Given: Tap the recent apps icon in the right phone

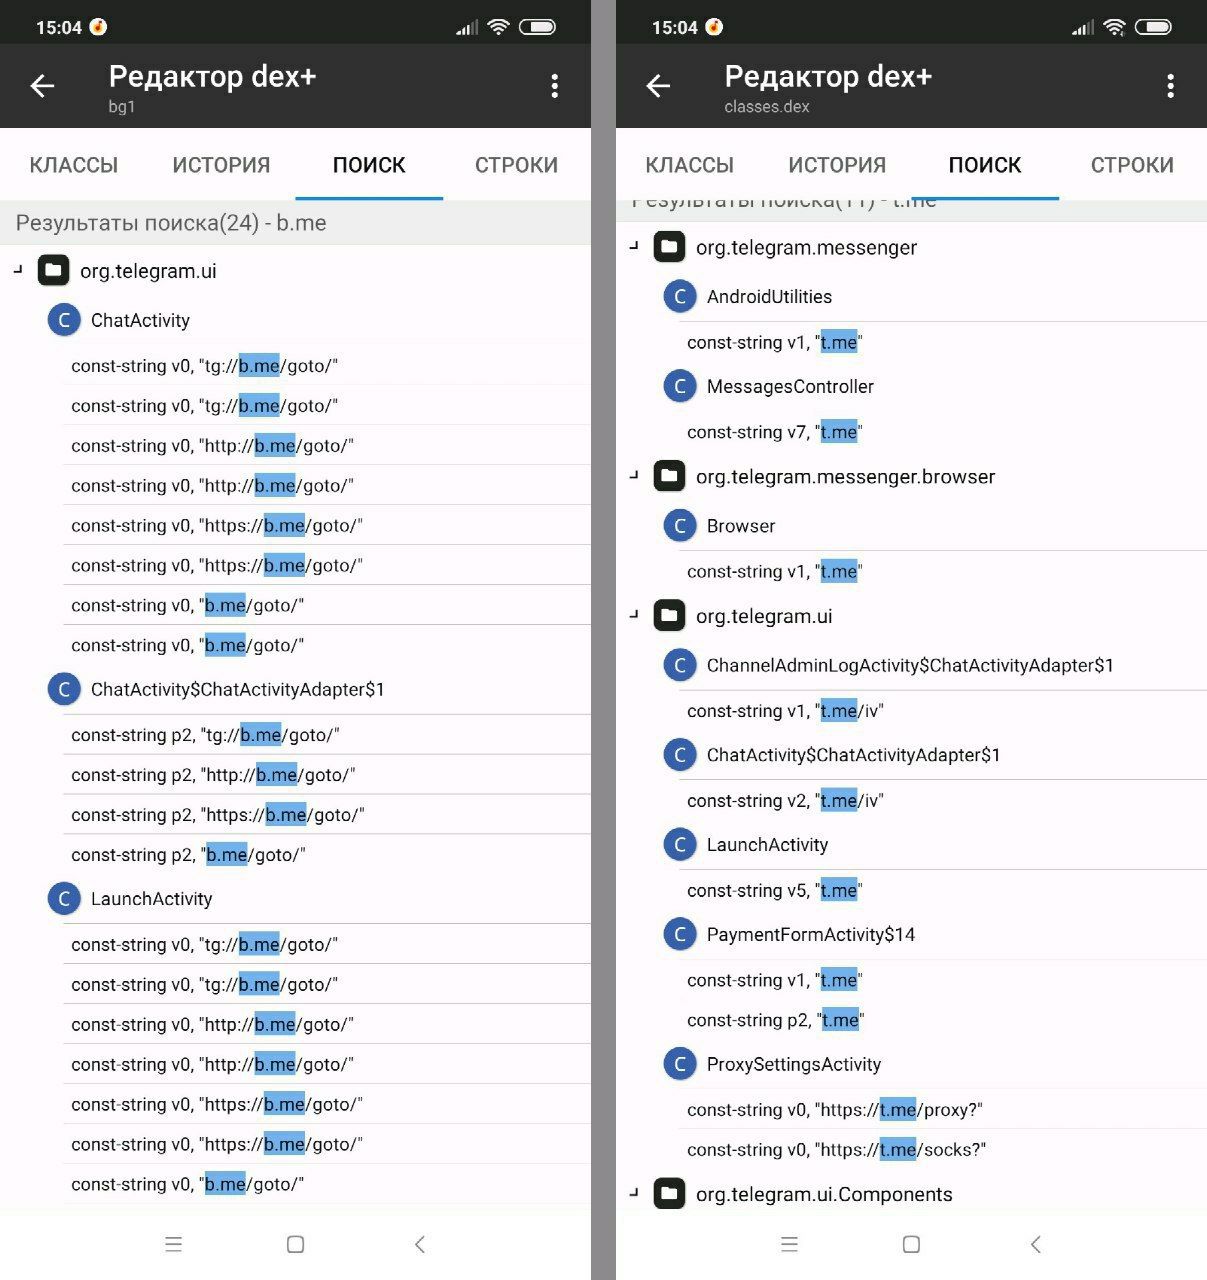Looking at the screenshot, I should pyautogui.click(x=789, y=1244).
